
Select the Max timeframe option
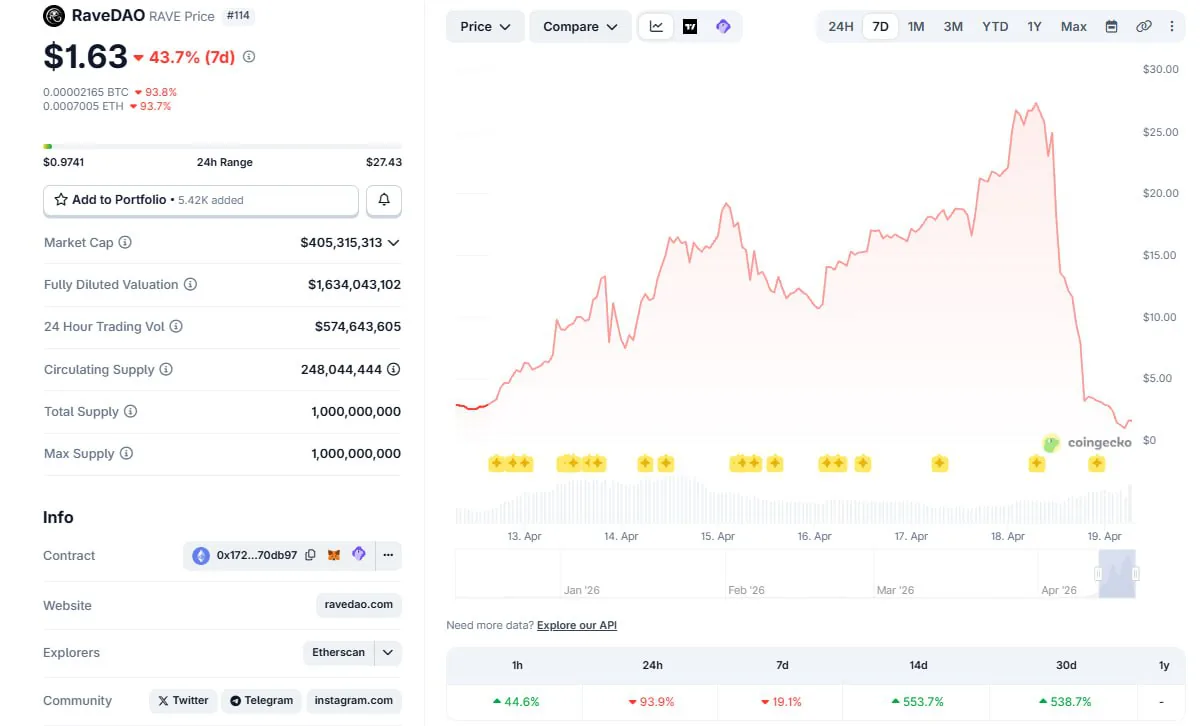point(1073,26)
